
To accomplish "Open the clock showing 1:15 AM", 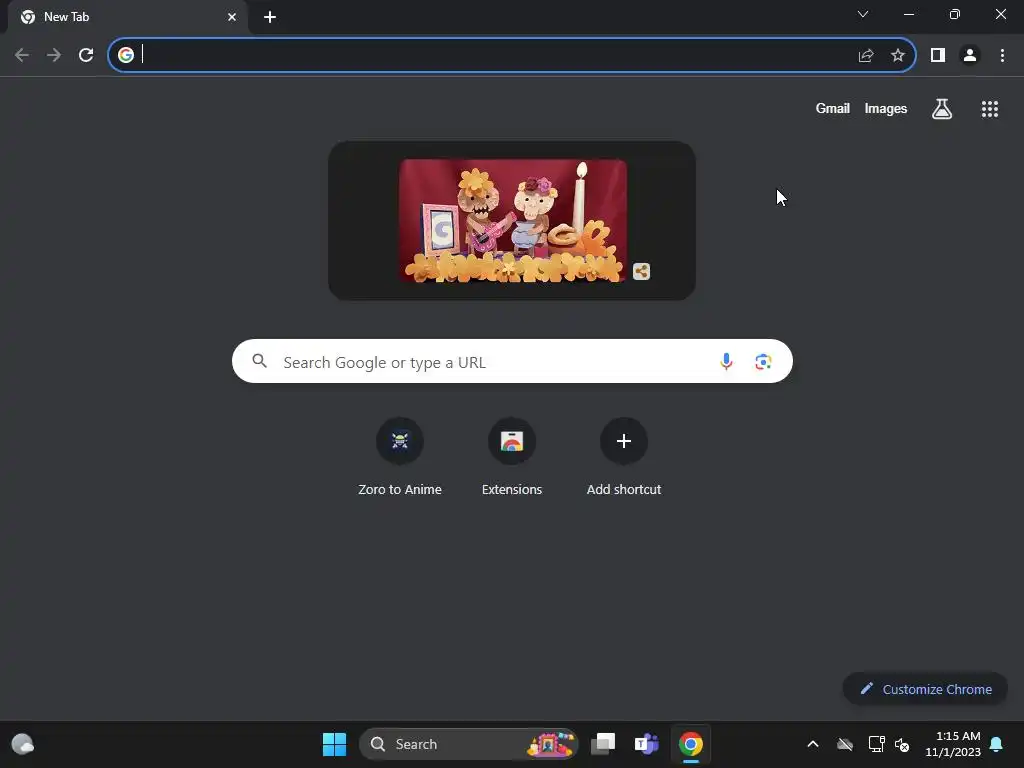I will point(953,744).
